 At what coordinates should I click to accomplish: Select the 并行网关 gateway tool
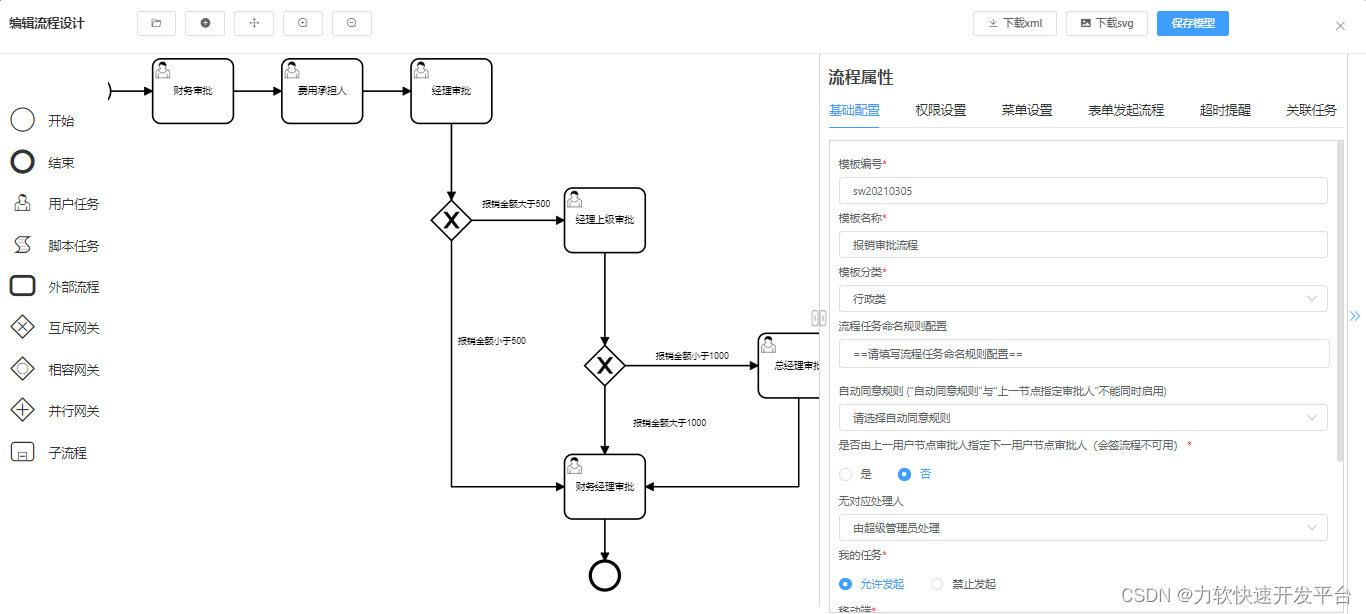pos(22,409)
